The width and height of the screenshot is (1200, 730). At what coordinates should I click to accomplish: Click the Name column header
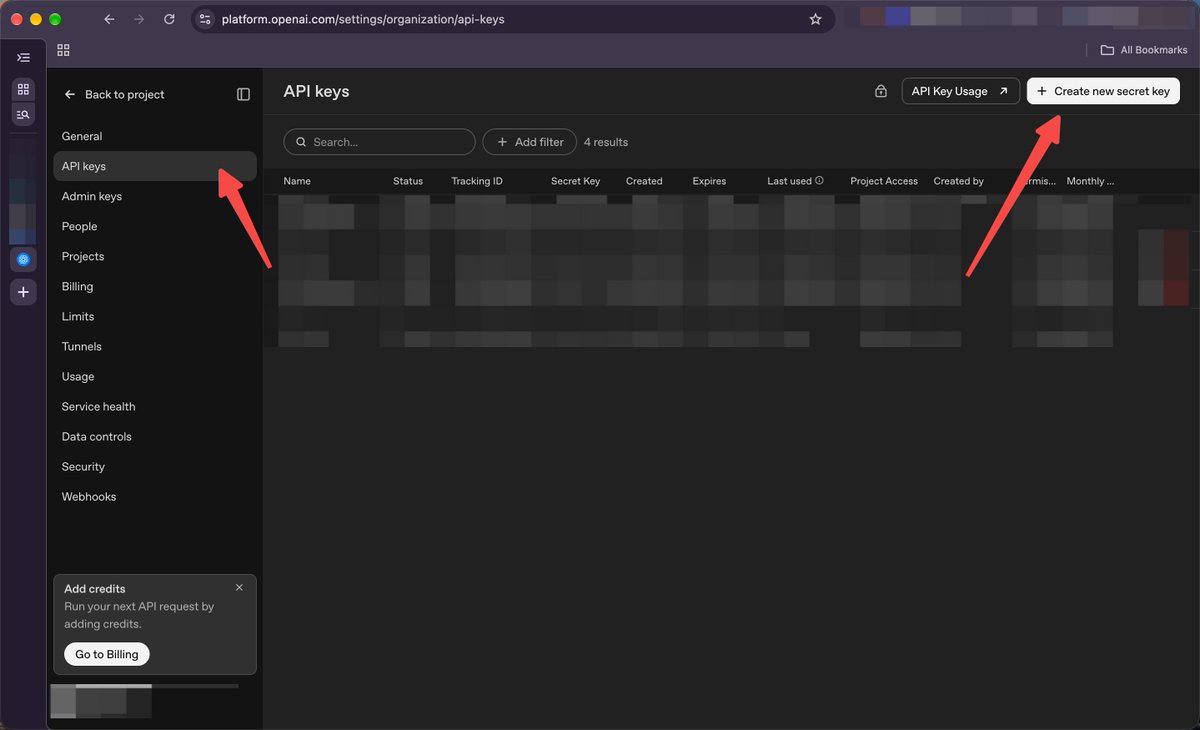click(297, 181)
